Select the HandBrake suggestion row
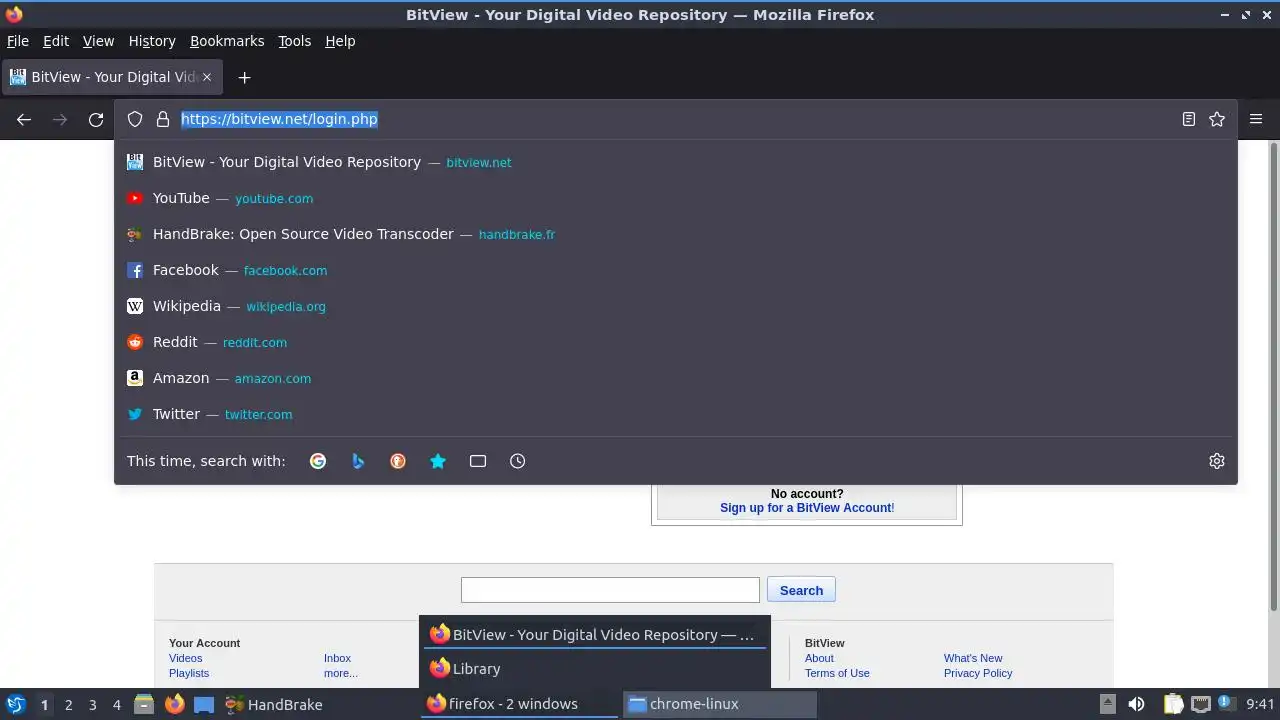Image resolution: width=1280 pixels, height=720 pixels. (676, 234)
